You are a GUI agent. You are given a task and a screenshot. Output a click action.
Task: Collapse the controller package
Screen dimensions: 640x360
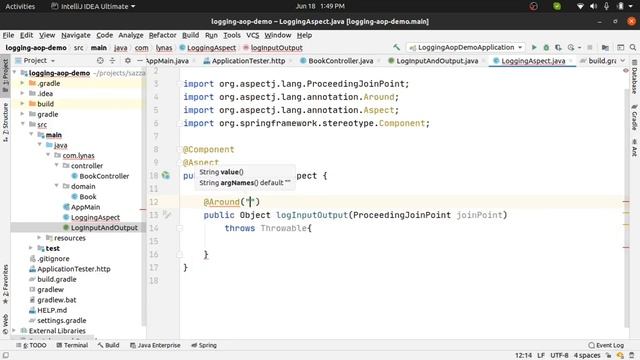(56, 165)
